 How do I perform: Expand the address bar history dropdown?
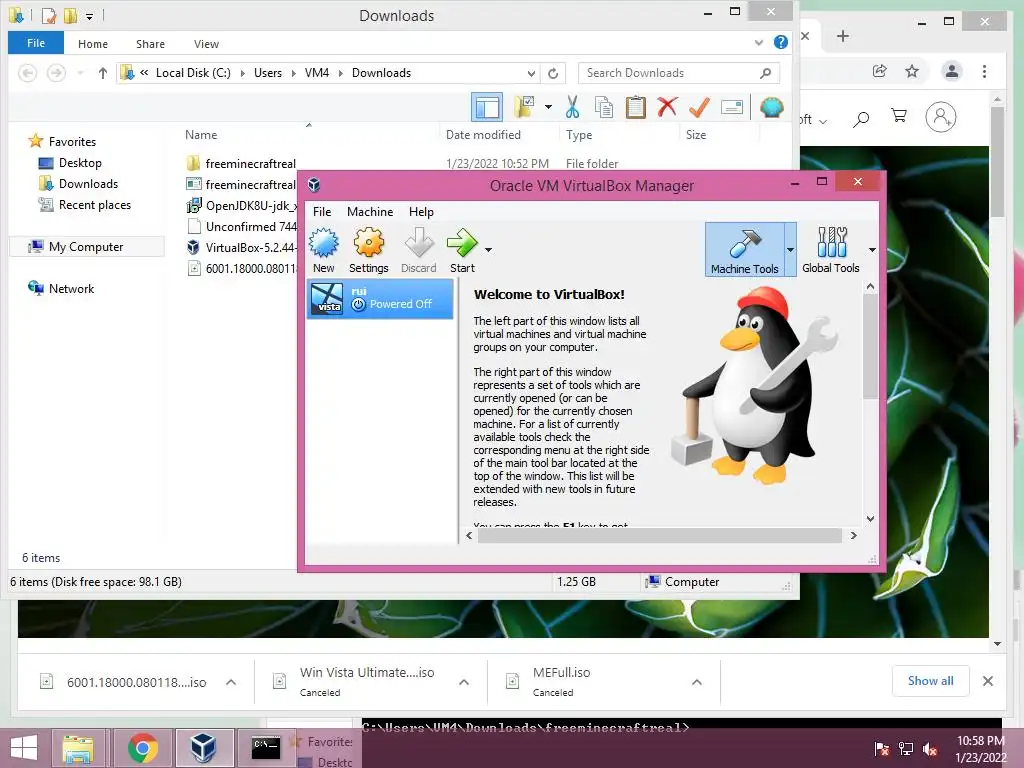tap(532, 73)
